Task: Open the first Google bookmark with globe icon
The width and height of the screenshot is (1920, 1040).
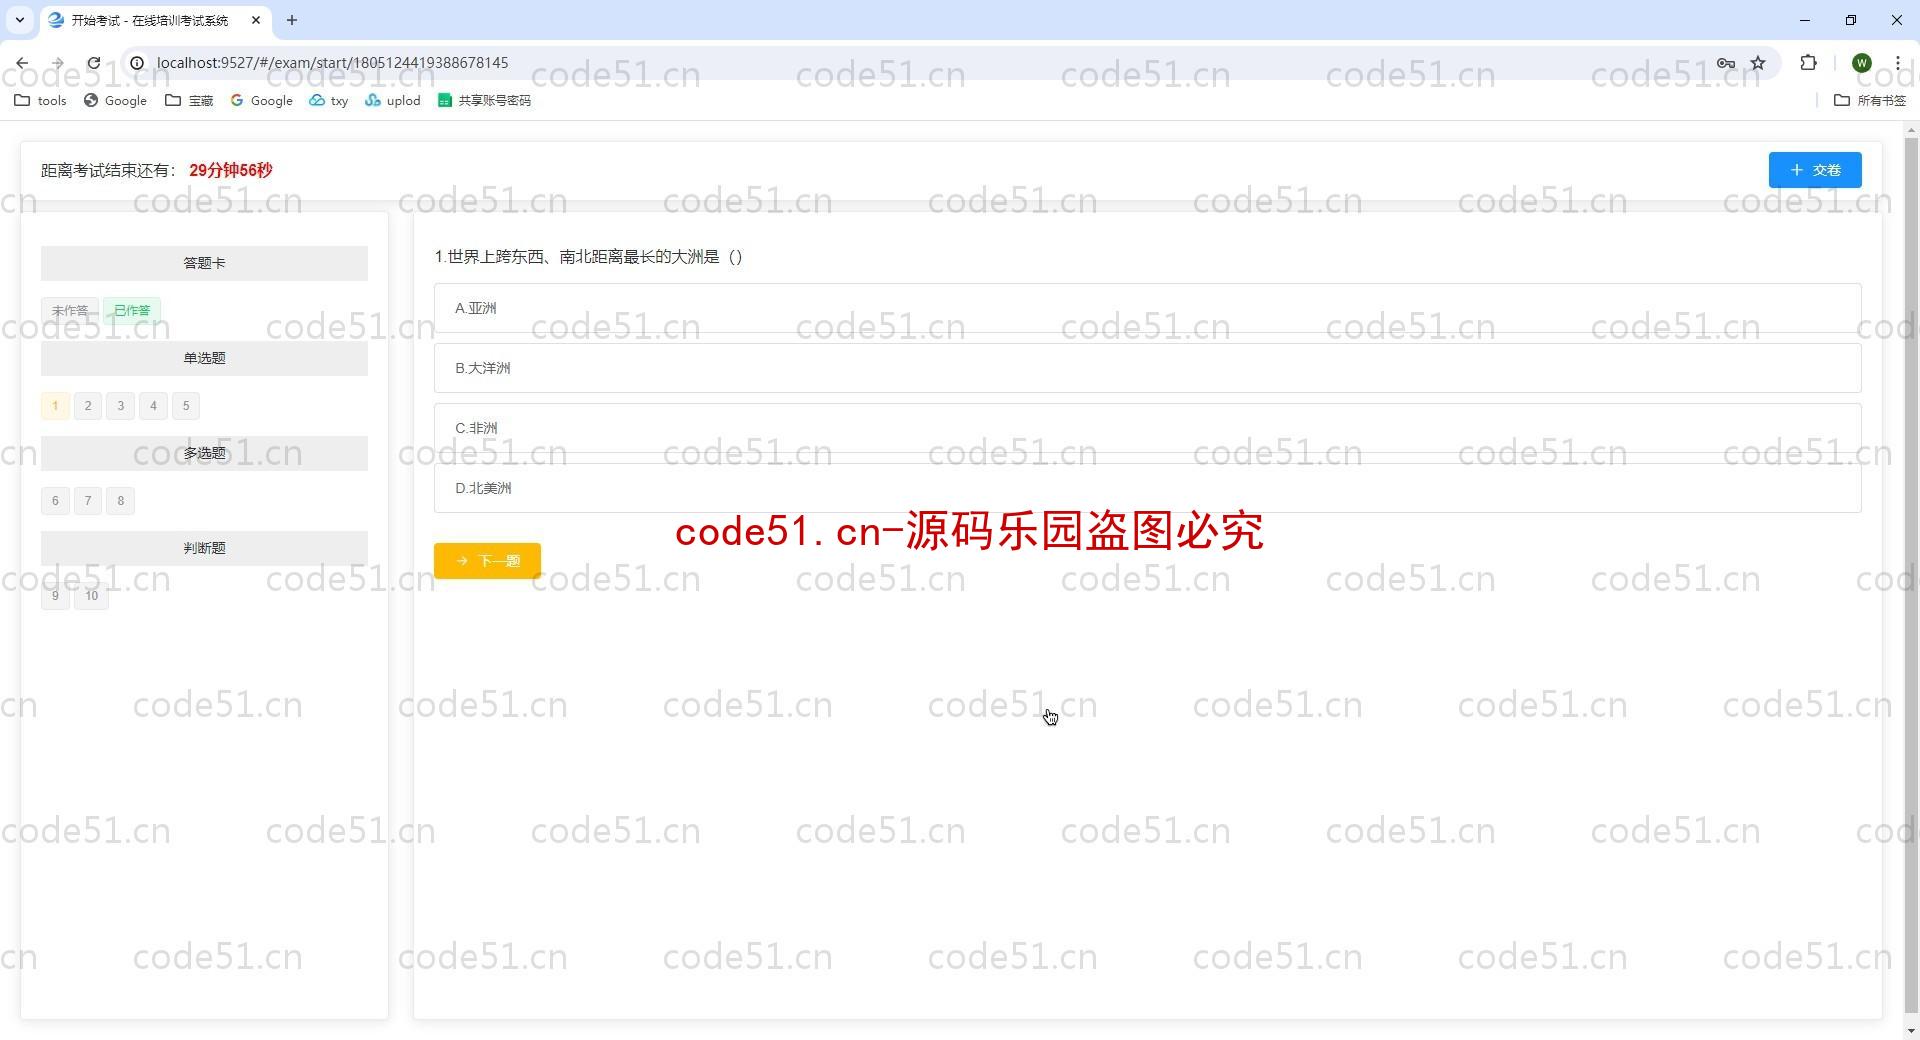Action: (115, 101)
